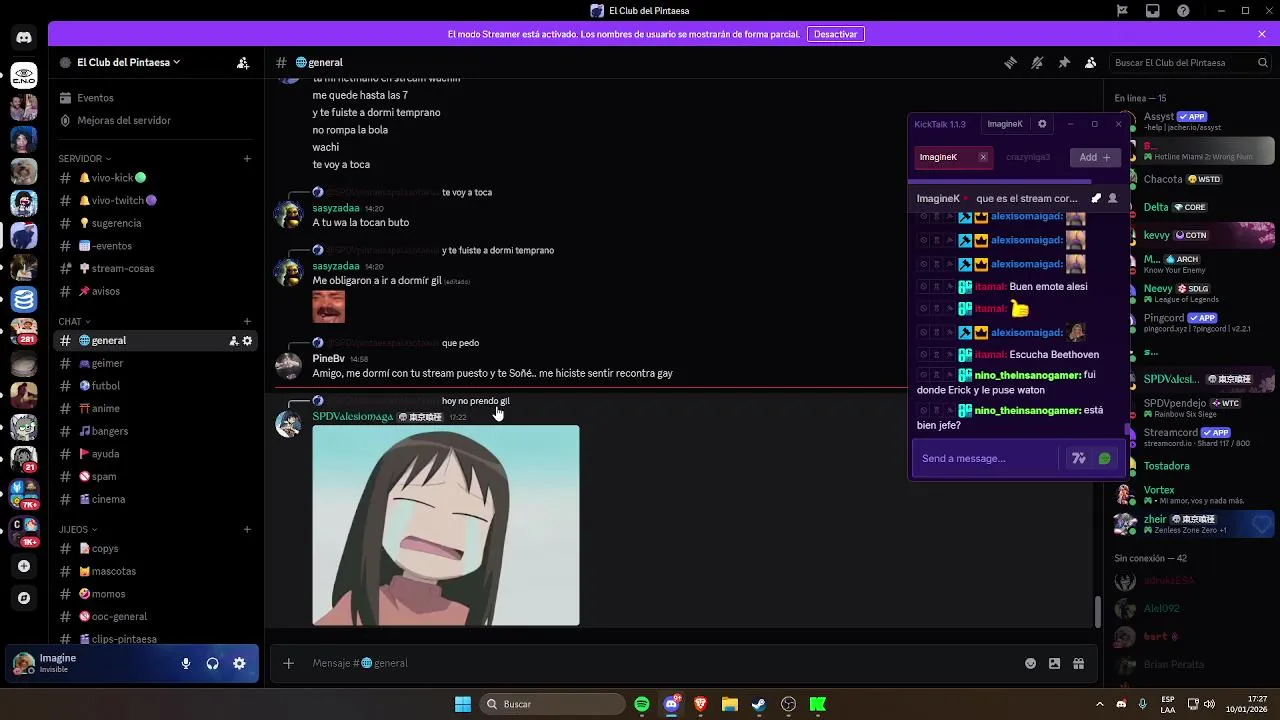This screenshot has height=720, width=1280.
Task: Open the stream-cosas channel
Action: [155, 269]
